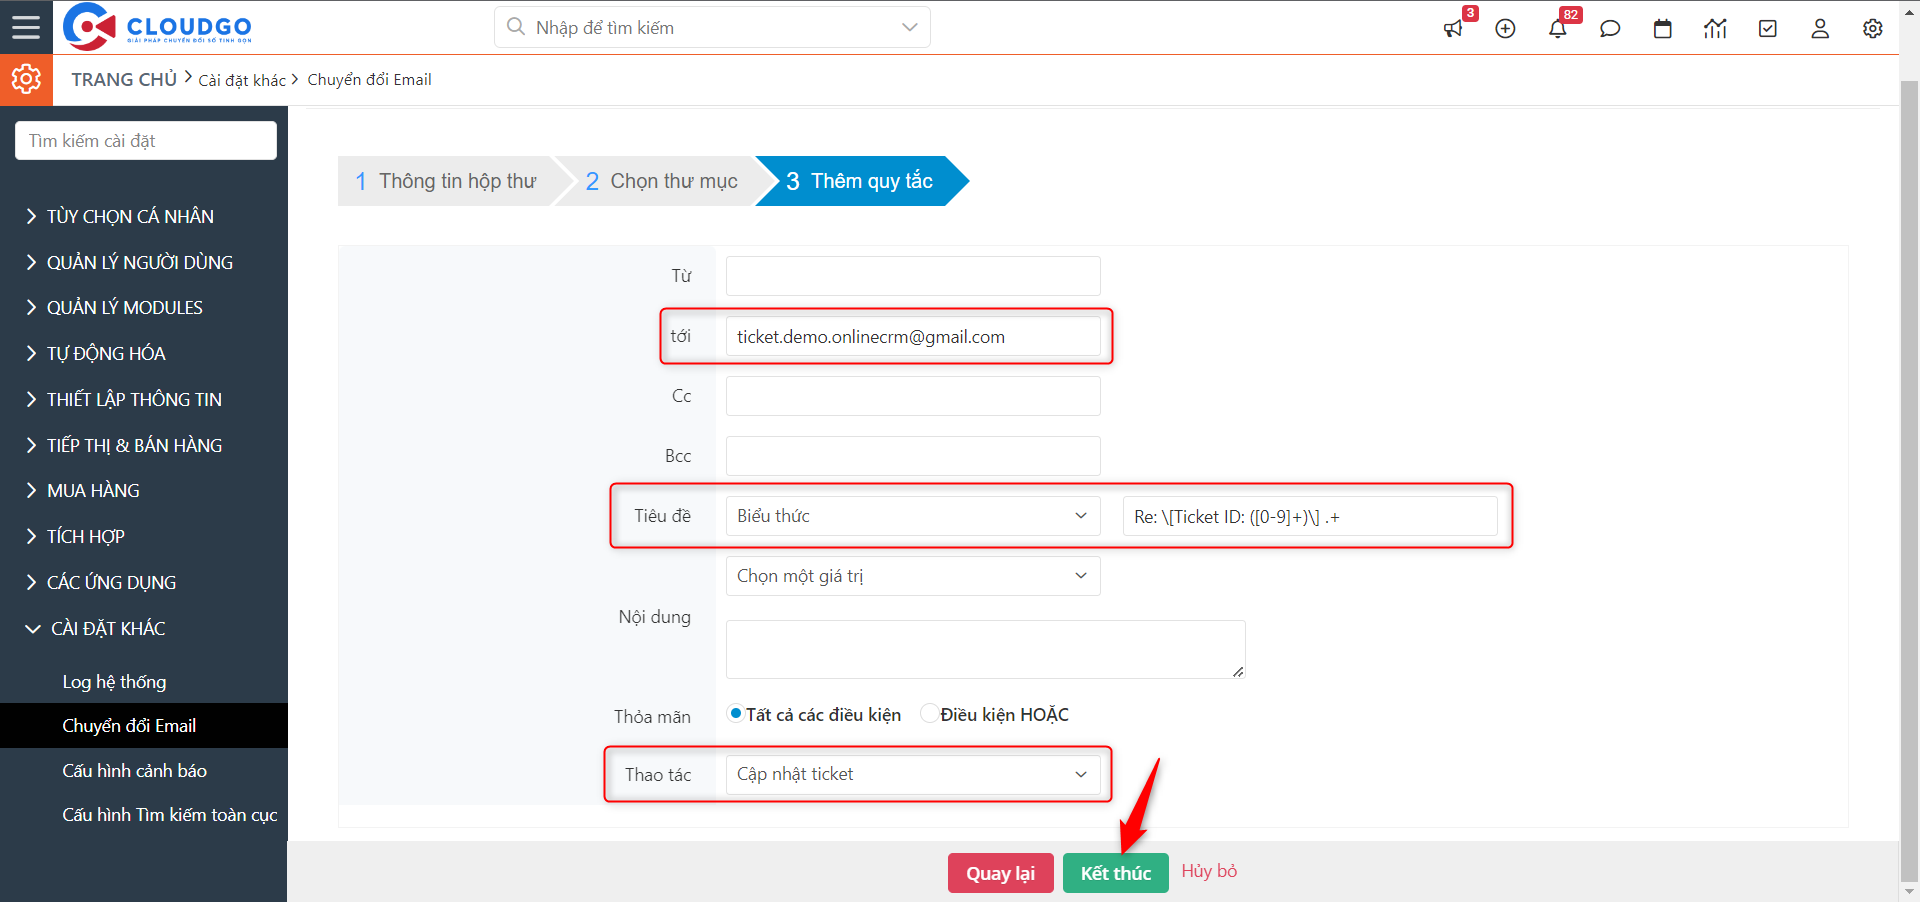Click the quick create plus icon

click(1505, 29)
